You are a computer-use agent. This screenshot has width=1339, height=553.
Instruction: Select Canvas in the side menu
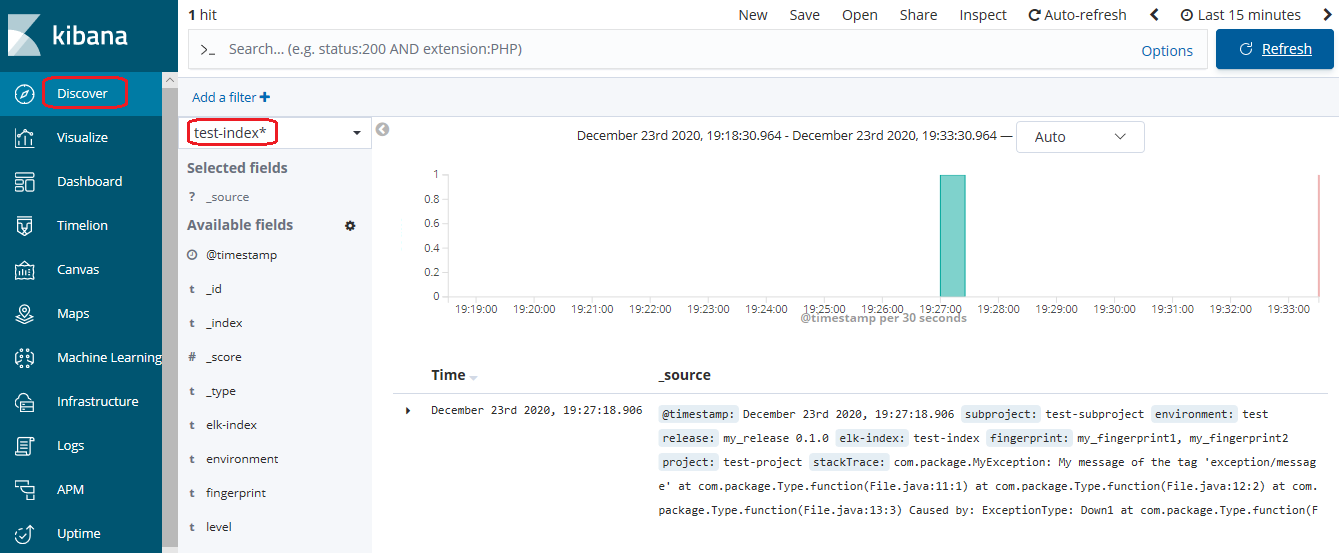[78, 269]
